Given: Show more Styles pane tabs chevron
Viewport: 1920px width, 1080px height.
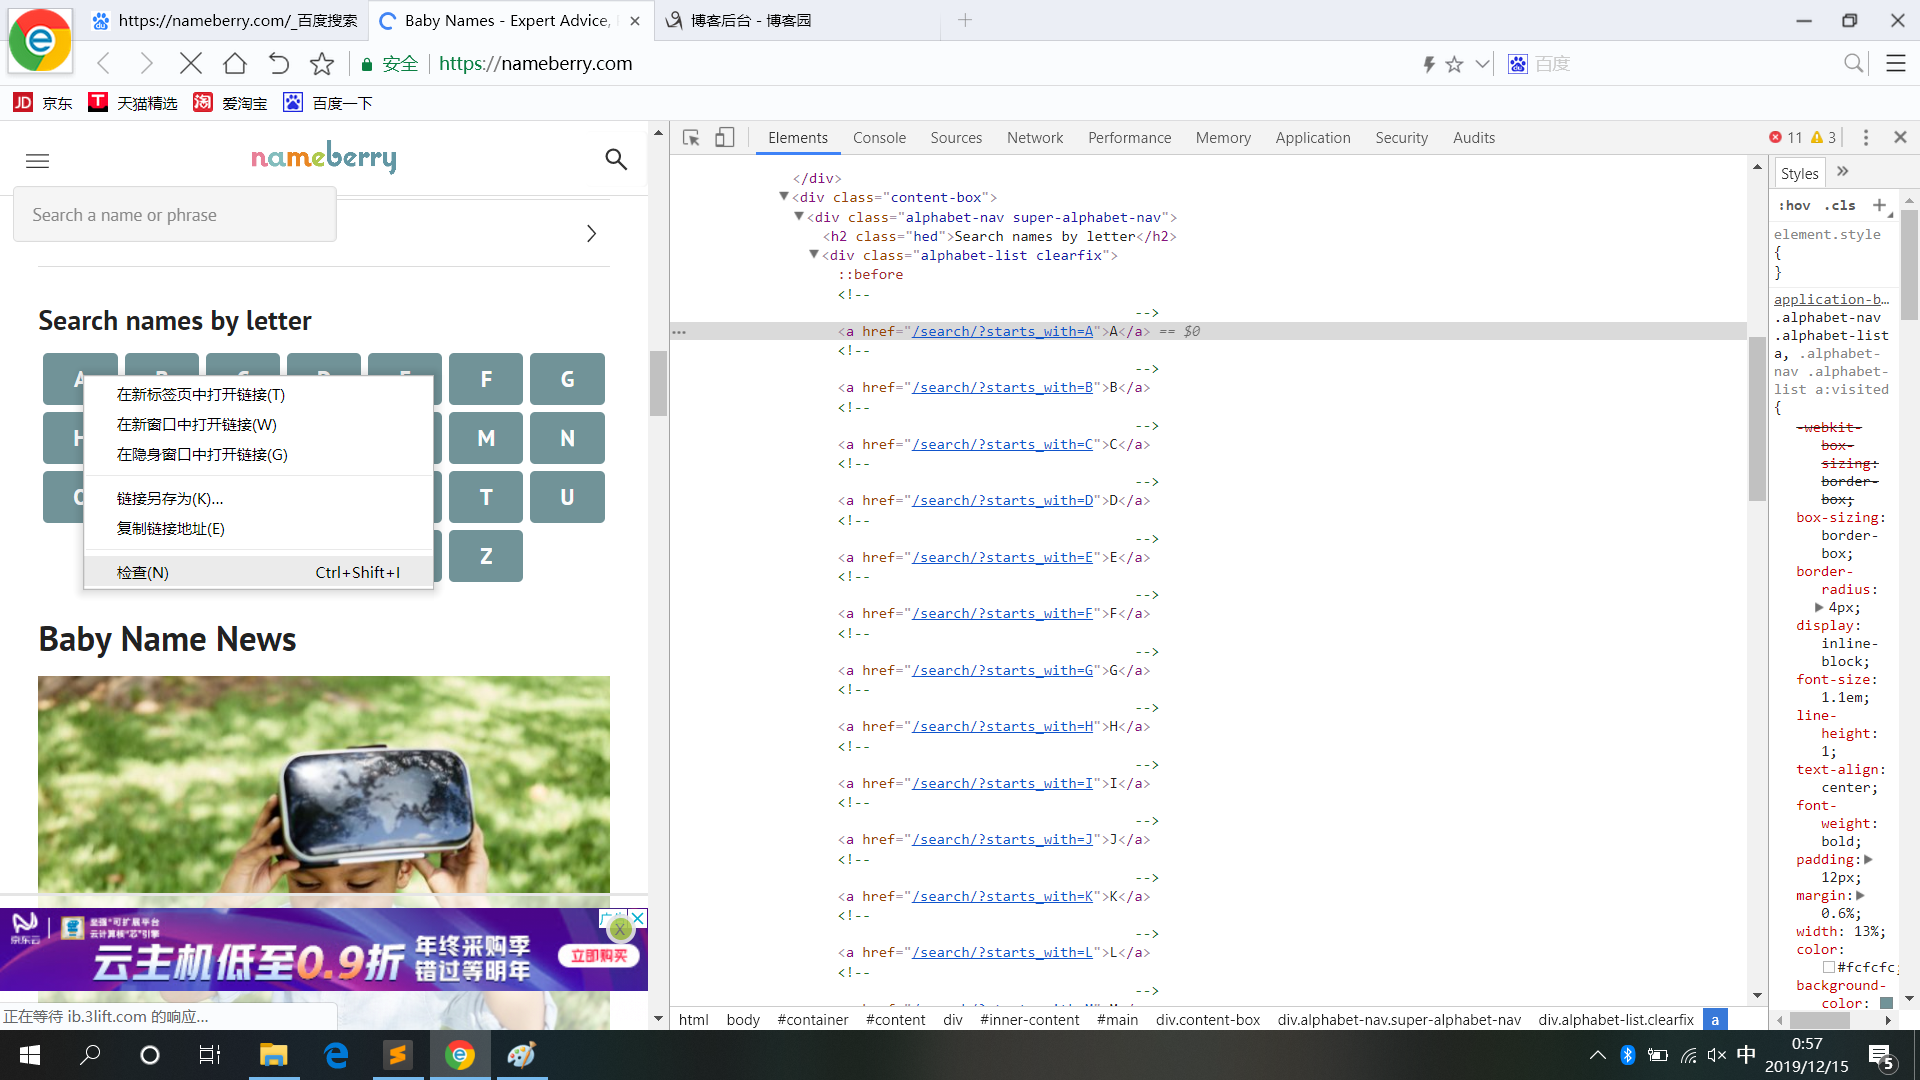Looking at the screenshot, I should 1843,172.
